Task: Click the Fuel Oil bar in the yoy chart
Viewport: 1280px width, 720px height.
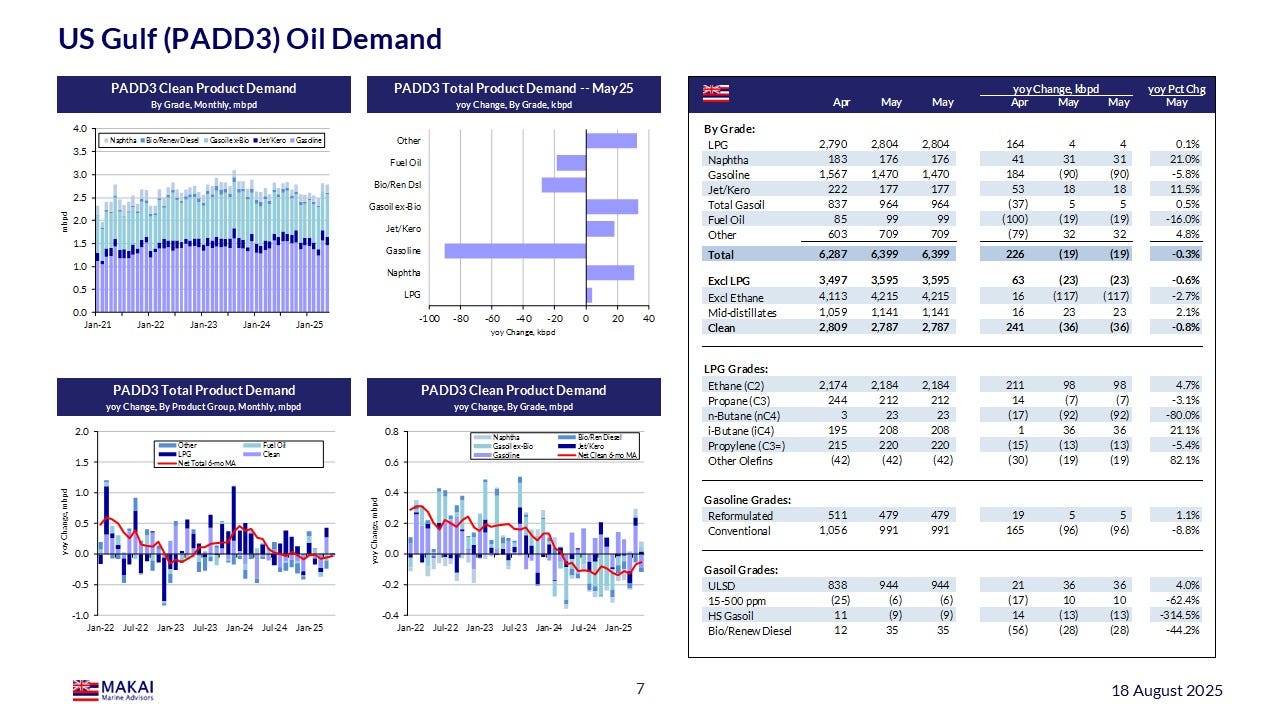Action: 571,163
